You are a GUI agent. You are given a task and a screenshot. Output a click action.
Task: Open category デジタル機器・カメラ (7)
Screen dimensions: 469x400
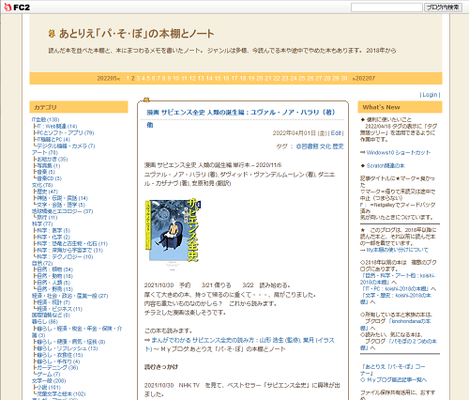click(66, 146)
